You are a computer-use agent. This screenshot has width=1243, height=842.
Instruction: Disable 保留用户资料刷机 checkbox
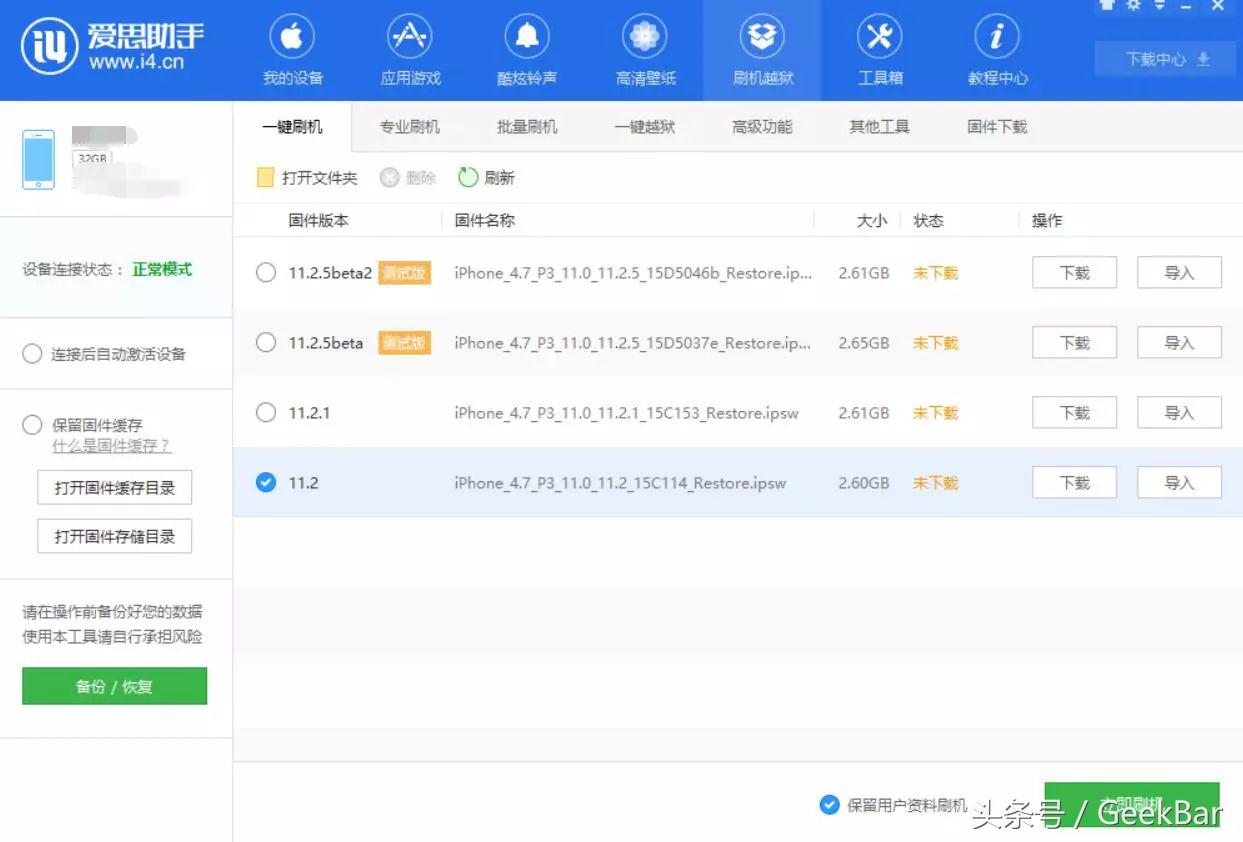(x=830, y=803)
